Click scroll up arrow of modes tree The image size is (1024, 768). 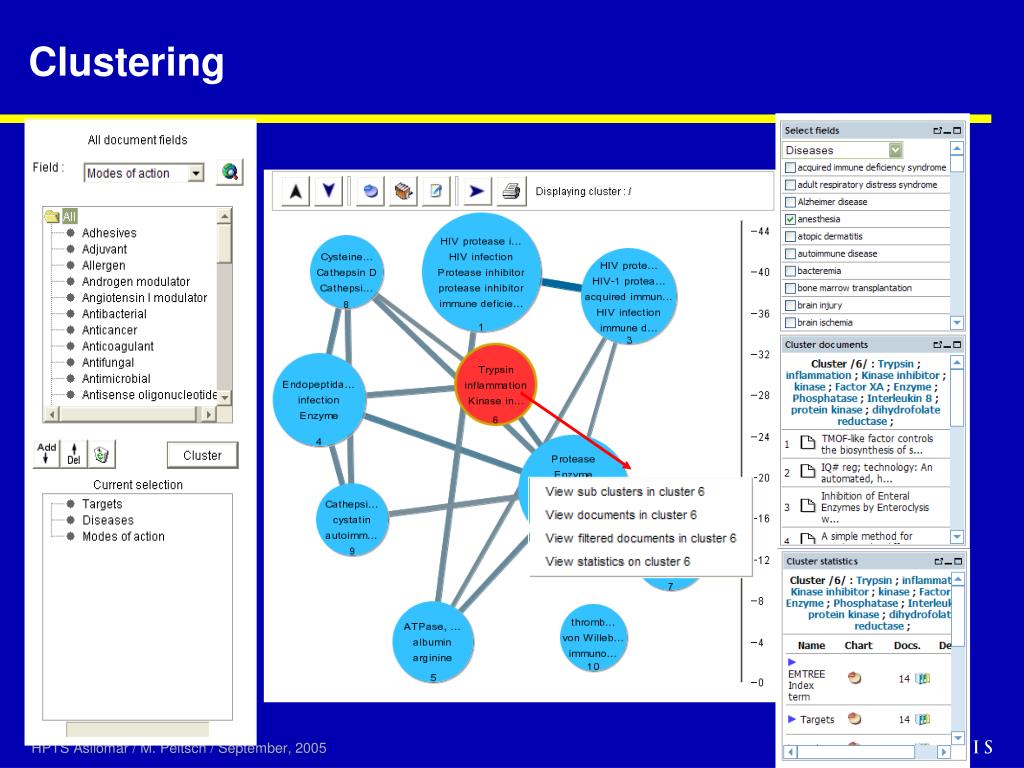pos(224,216)
